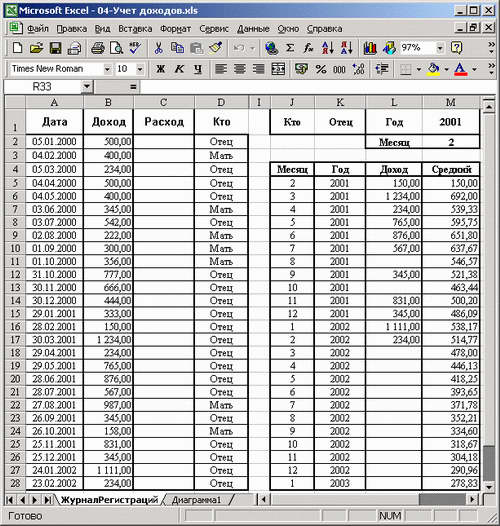Screen dimensions: 500x526
Task: Click cell with date 05.01.2000
Action: pos(54,142)
